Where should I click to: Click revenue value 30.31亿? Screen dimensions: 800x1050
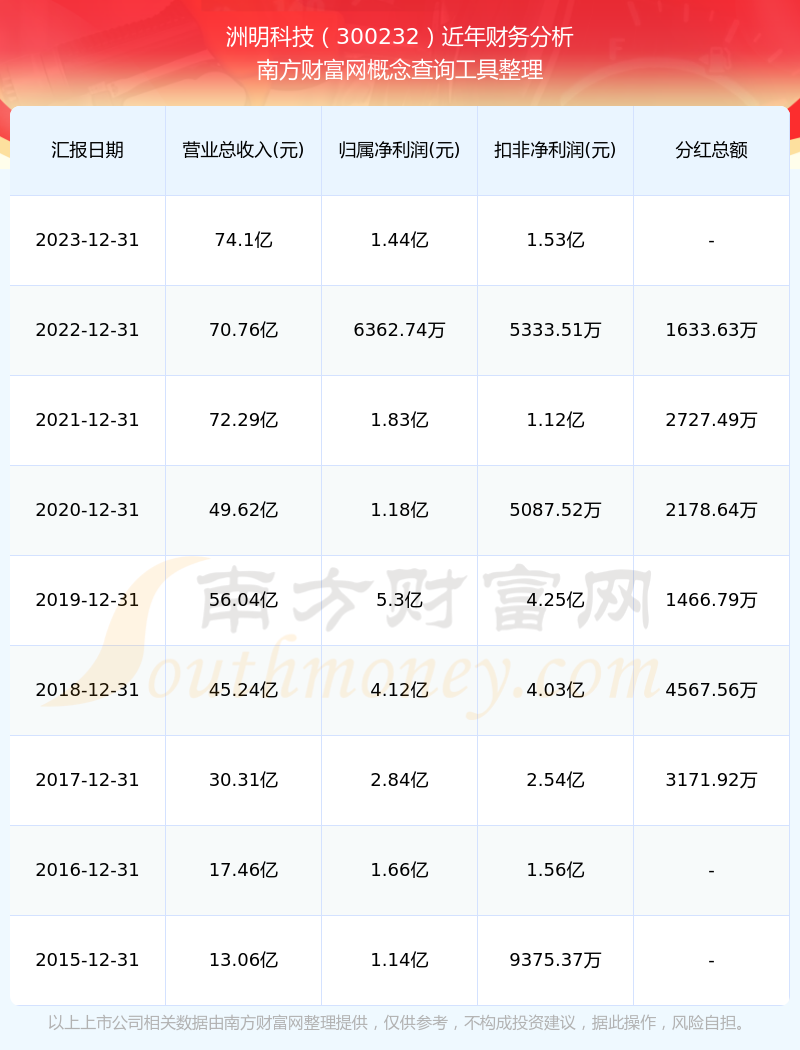tap(244, 780)
